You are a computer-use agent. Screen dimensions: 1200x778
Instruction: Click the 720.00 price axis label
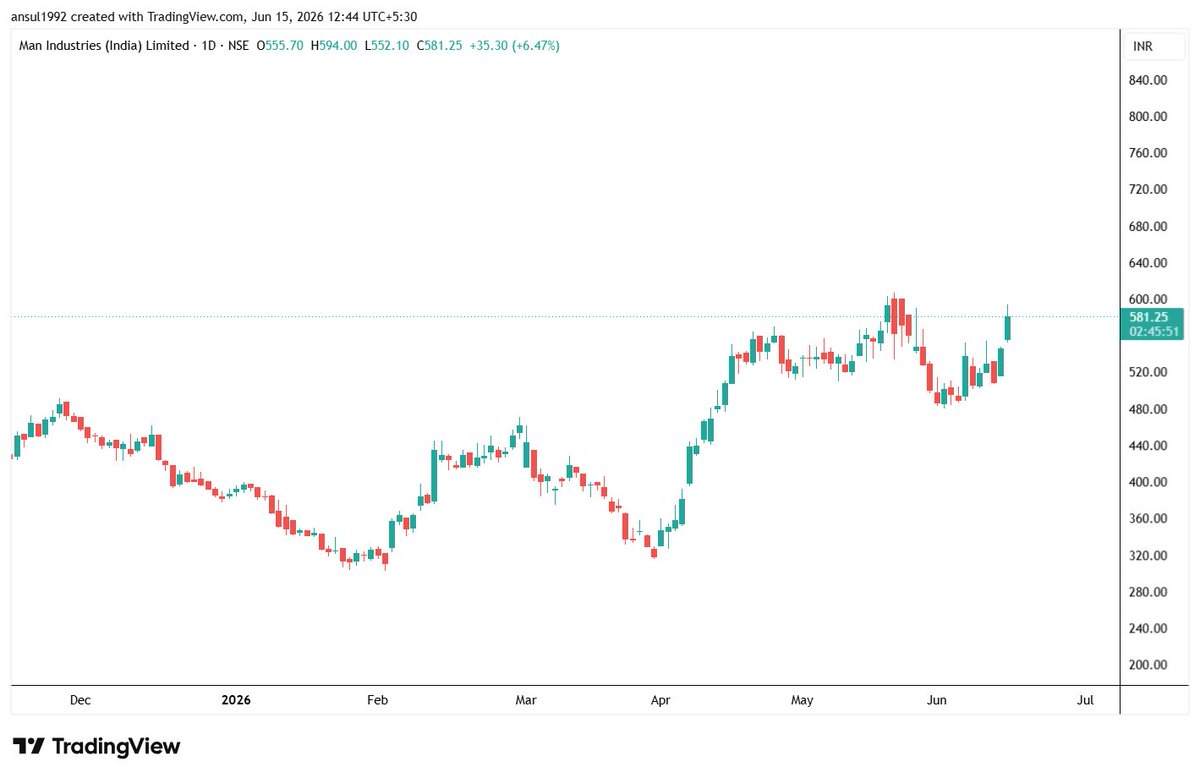[1148, 189]
